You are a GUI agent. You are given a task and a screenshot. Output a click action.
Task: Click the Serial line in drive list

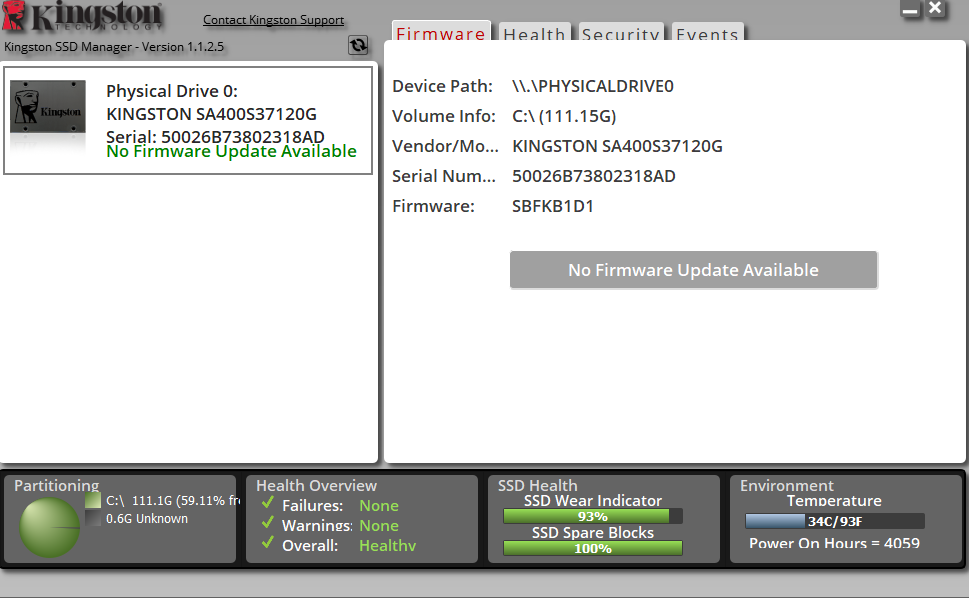point(215,137)
